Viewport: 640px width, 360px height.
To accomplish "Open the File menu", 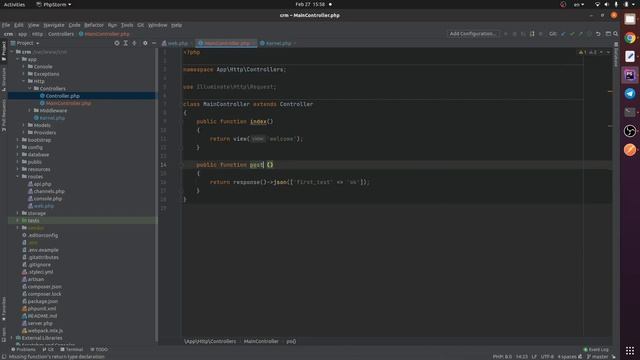I will (x=6, y=25).
